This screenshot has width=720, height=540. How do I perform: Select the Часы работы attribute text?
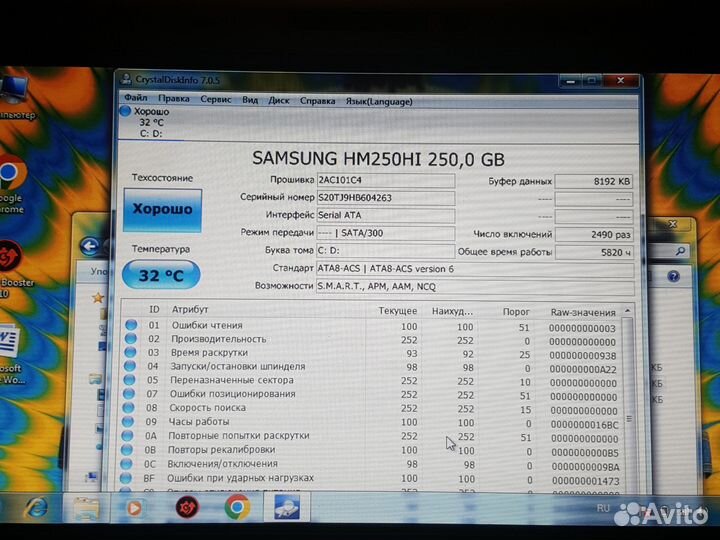point(199,422)
